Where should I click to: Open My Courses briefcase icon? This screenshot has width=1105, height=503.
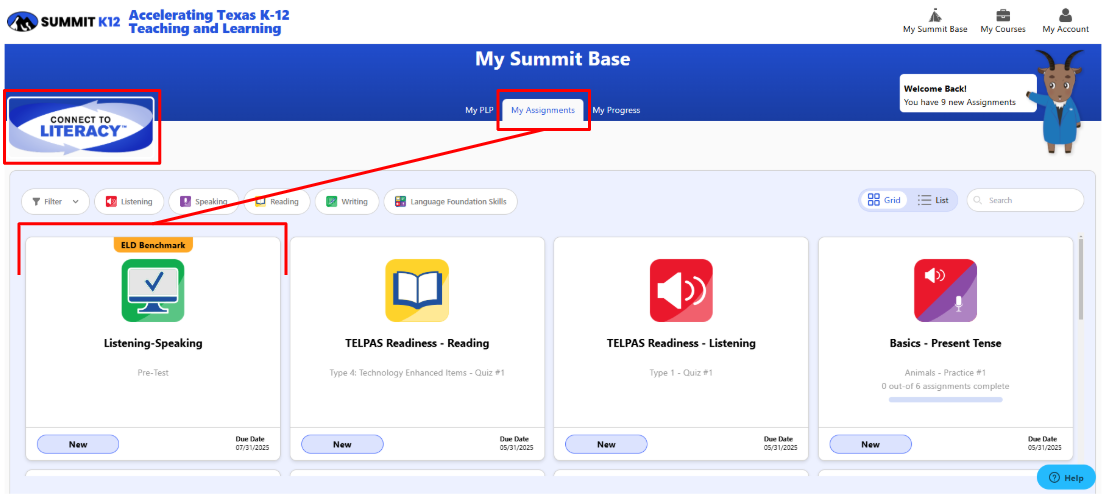coord(1003,15)
